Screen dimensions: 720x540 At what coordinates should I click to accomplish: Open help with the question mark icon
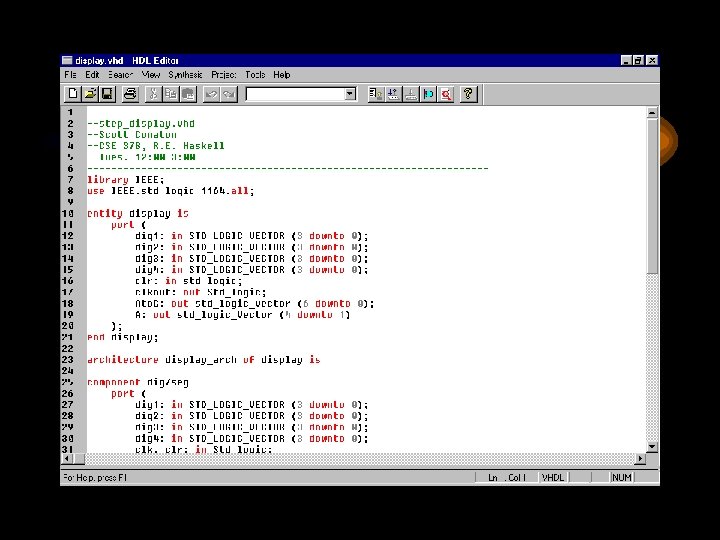point(469,94)
